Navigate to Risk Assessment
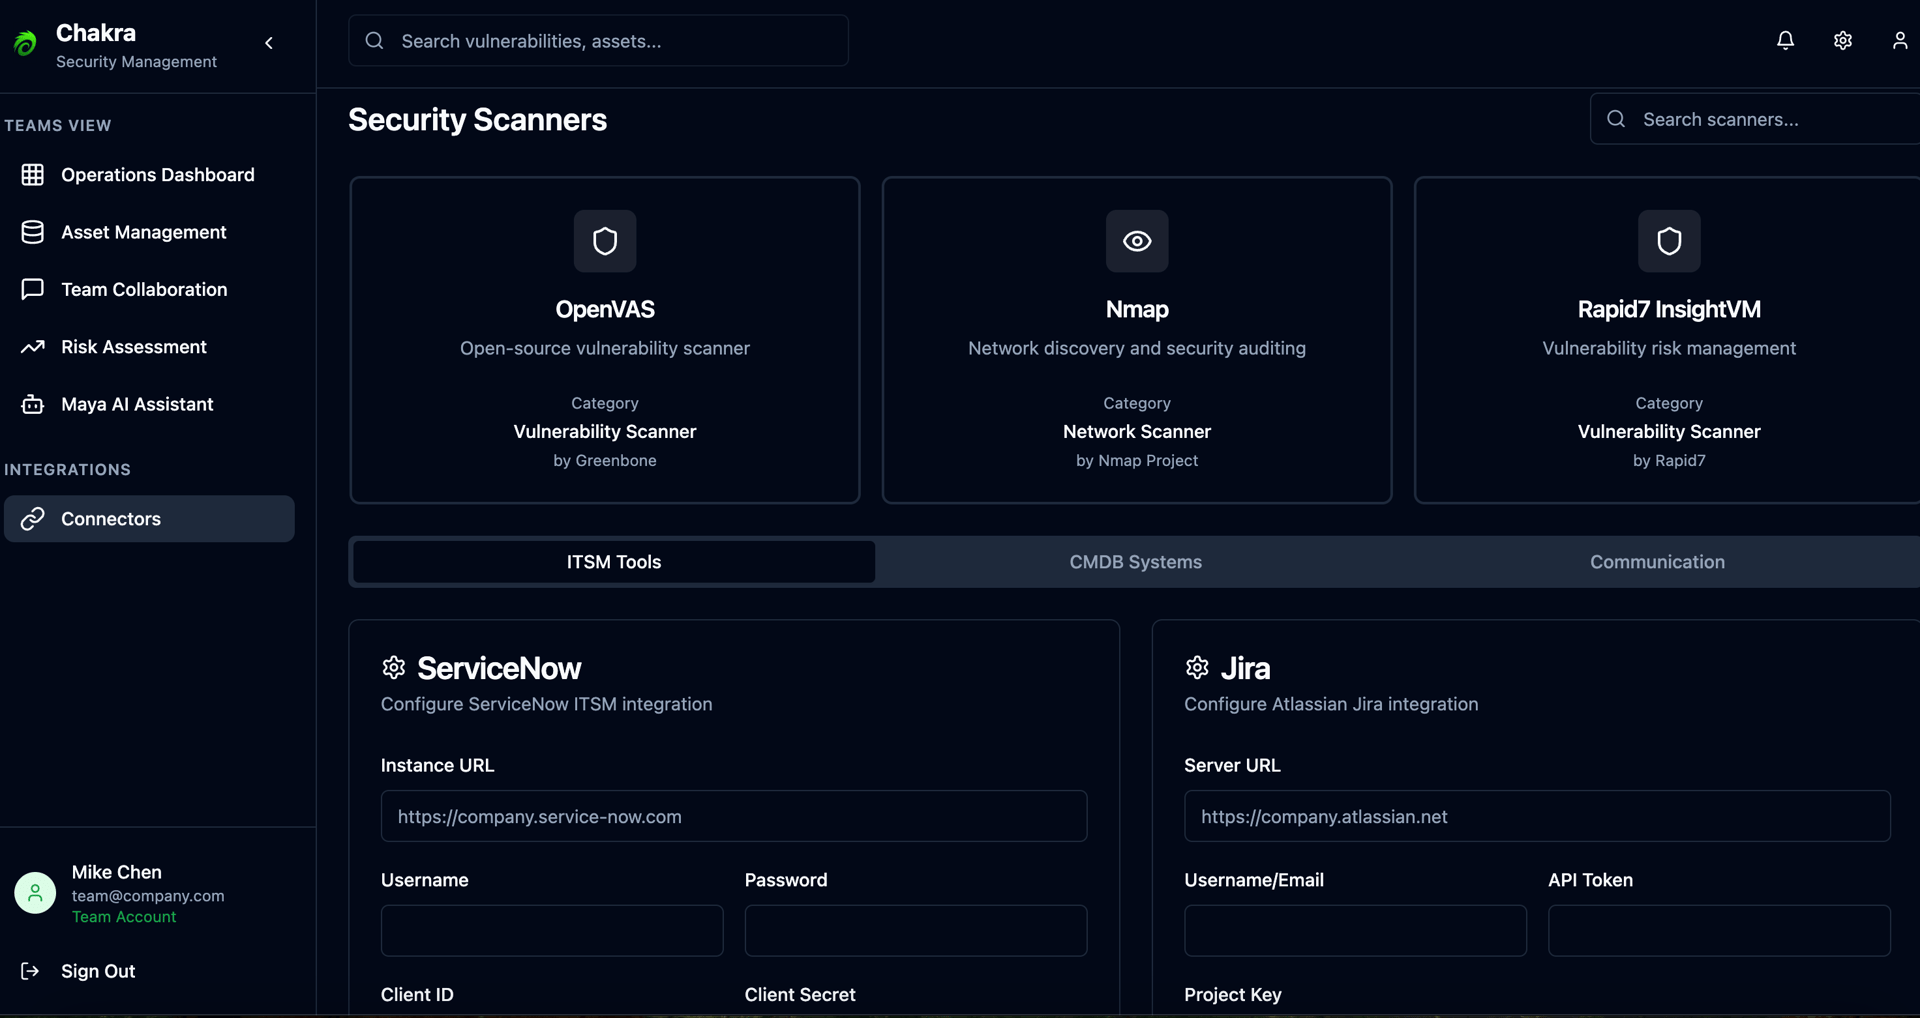 pos(149,347)
